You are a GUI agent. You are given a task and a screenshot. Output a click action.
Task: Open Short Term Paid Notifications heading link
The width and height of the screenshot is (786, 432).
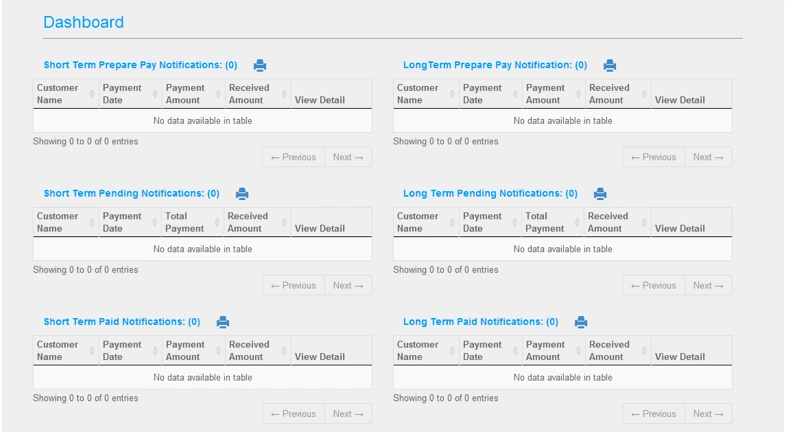(x=122, y=322)
